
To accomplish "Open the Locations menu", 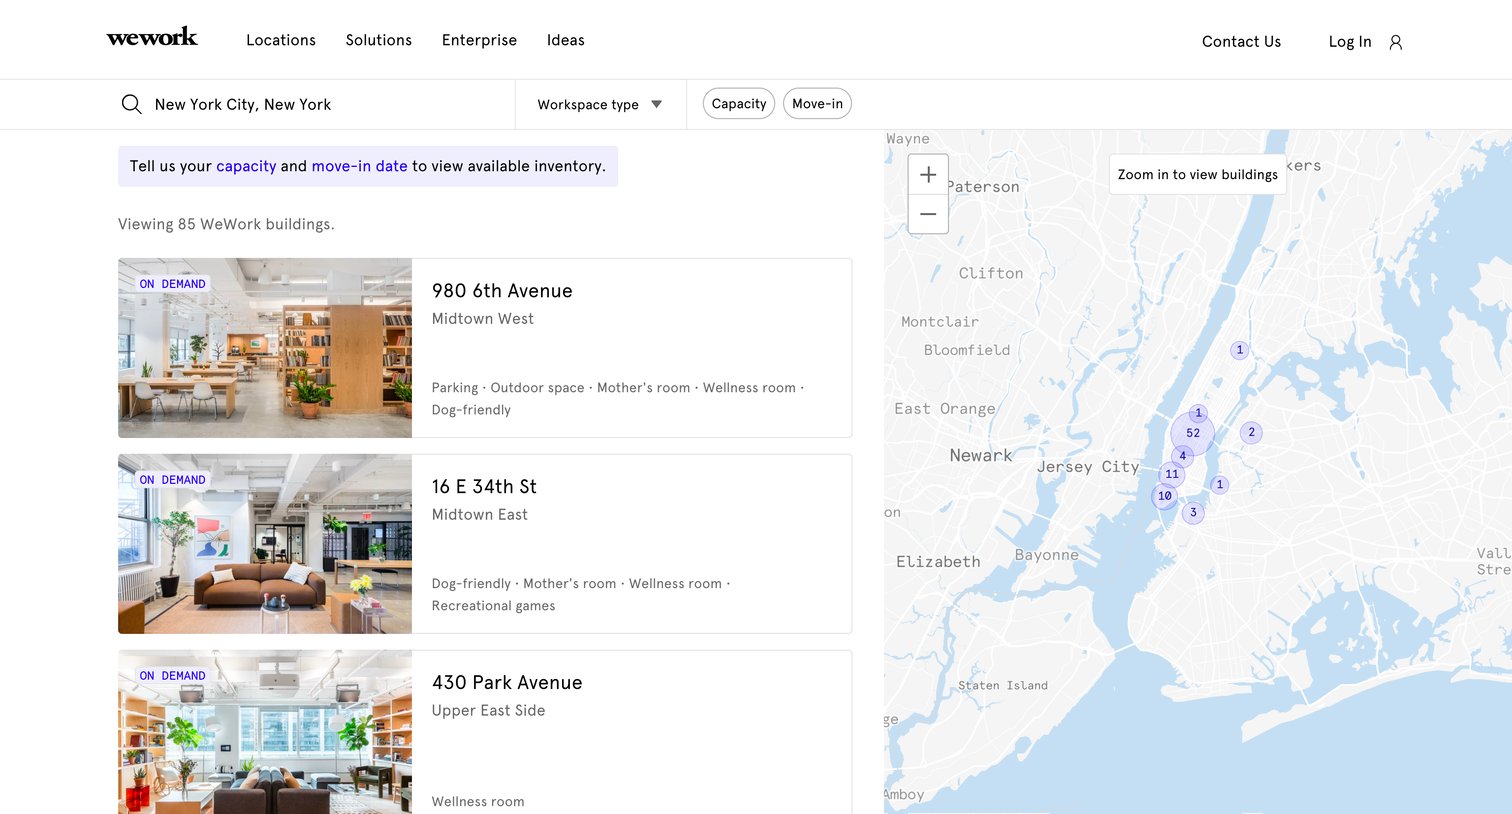I will point(281,40).
